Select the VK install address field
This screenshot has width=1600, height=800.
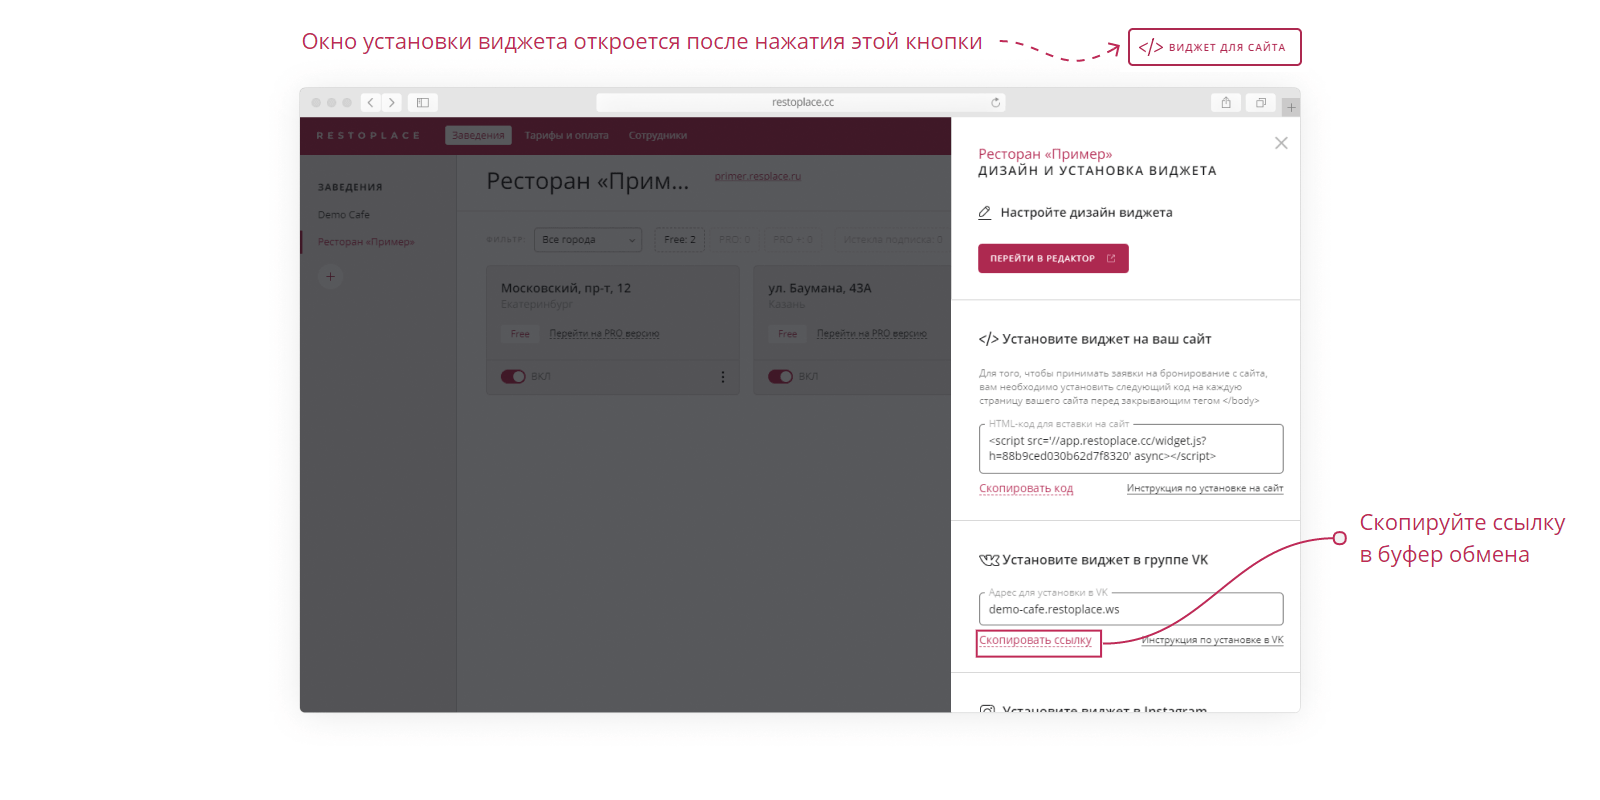click(1130, 609)
